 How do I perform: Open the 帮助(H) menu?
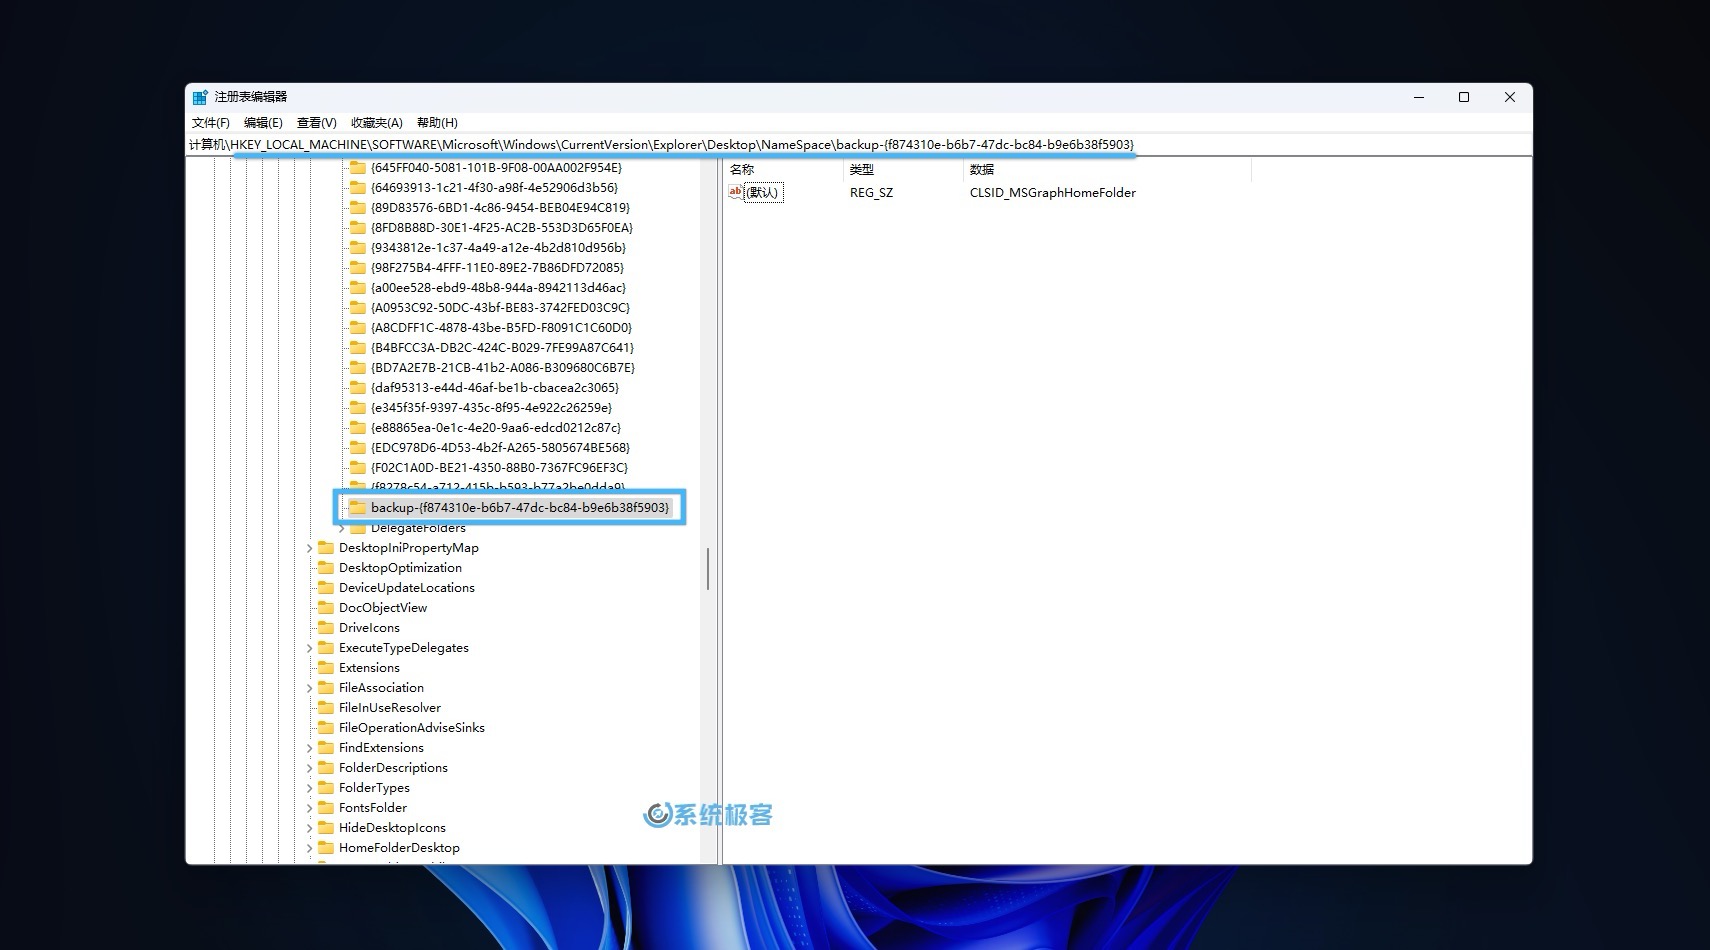[437, 123]
